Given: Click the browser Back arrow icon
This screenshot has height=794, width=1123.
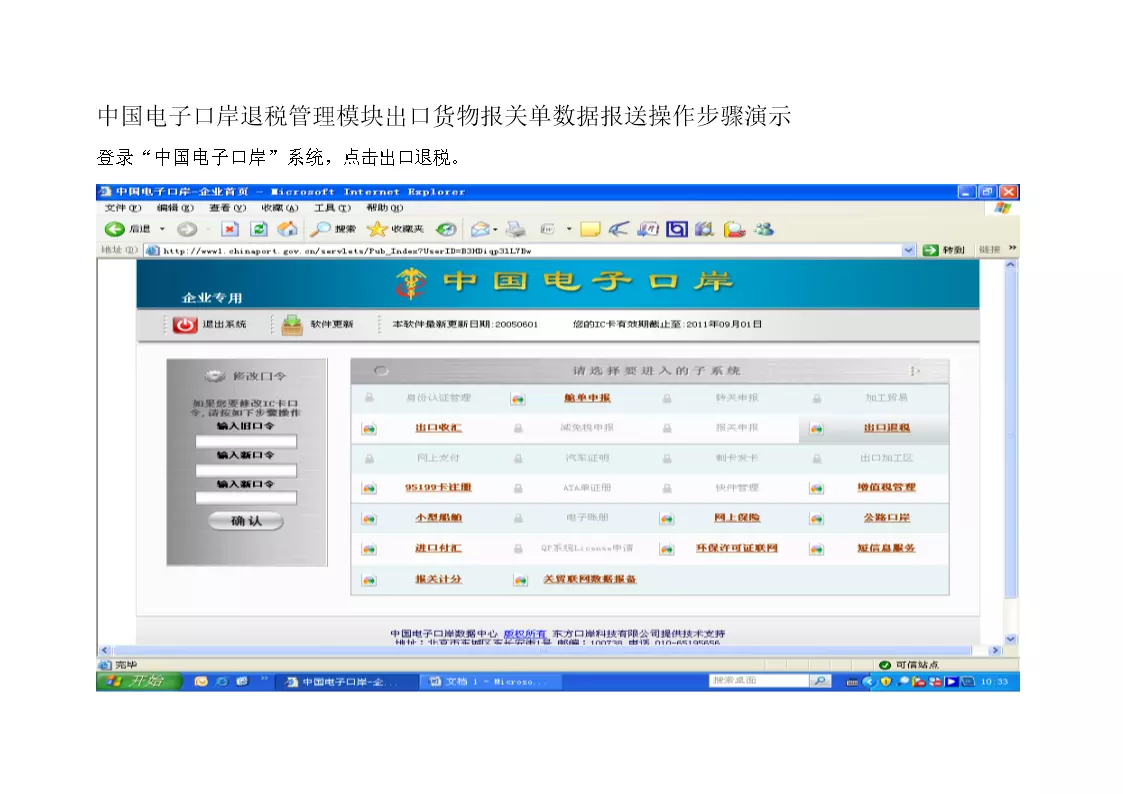Looking at the screenshot, I should pos(114,229).
